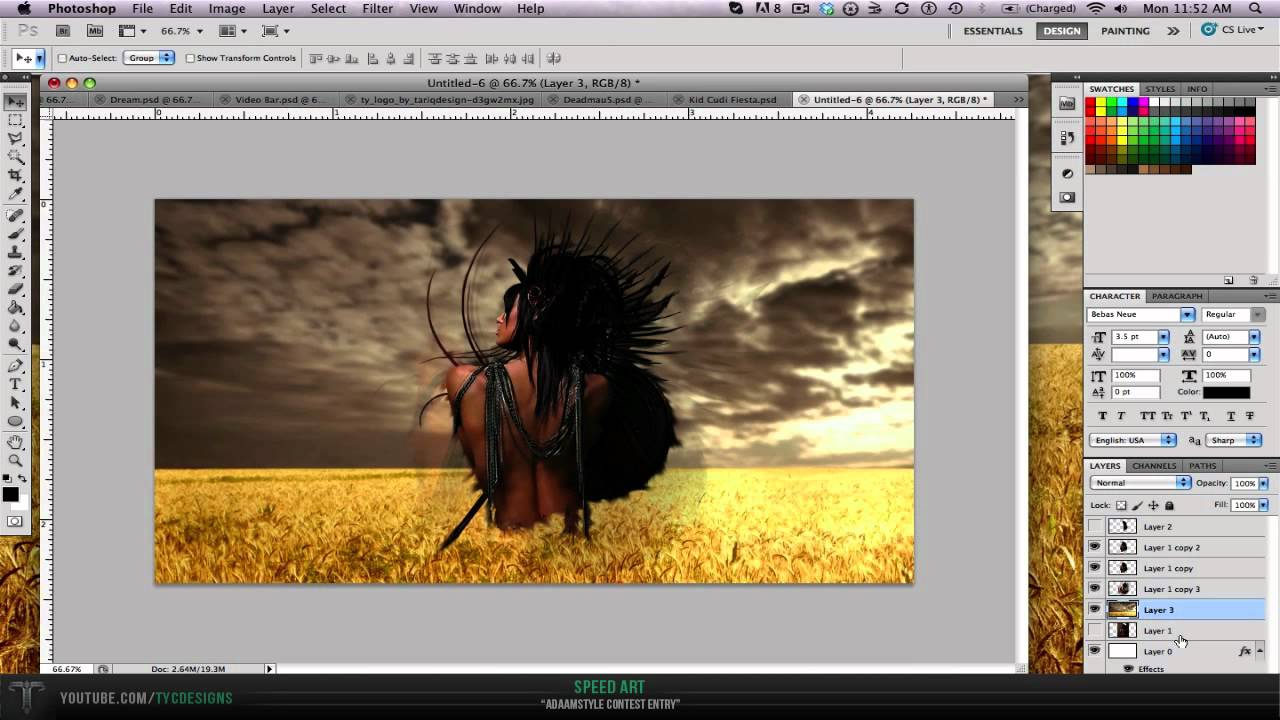Viewport: 1280px width, 720px height.
Task: Switch to the Channels tab
Action: 1154,466
